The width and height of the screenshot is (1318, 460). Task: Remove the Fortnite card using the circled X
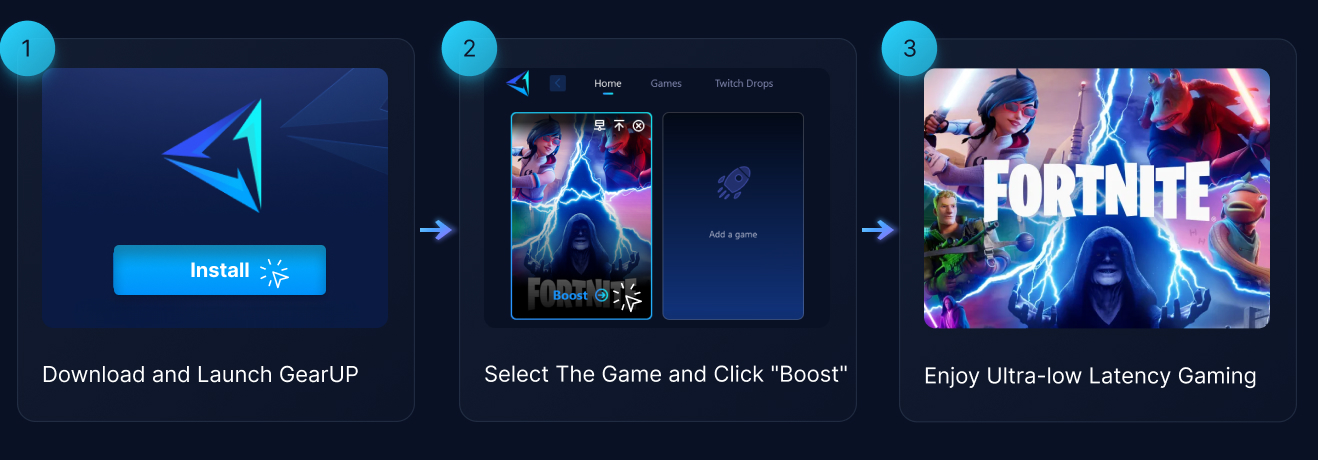(x=639, y=125)
